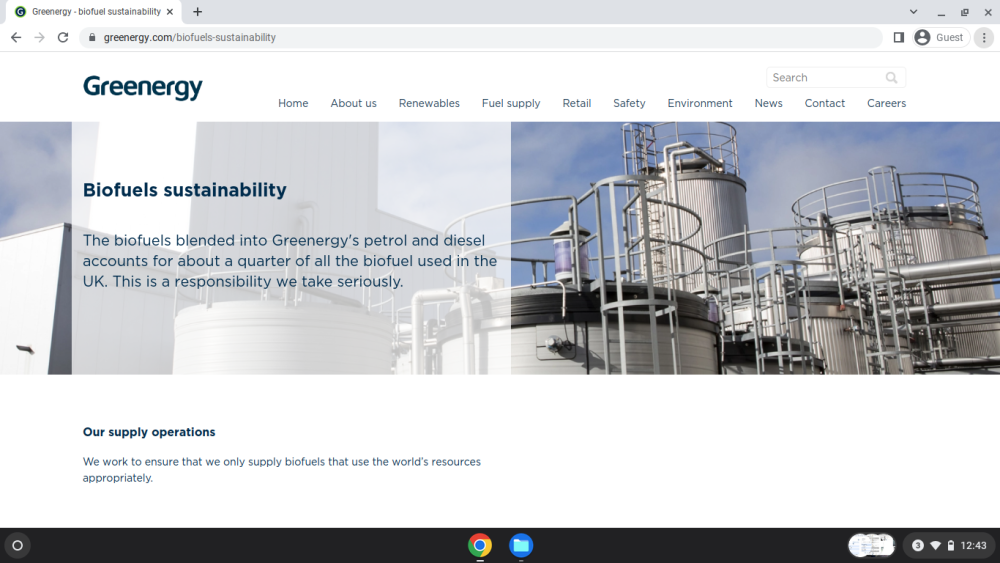The width and height of the screenshot is (1000, 563).
Task: Open a new browser tab
Action: [x=198, y=11]
